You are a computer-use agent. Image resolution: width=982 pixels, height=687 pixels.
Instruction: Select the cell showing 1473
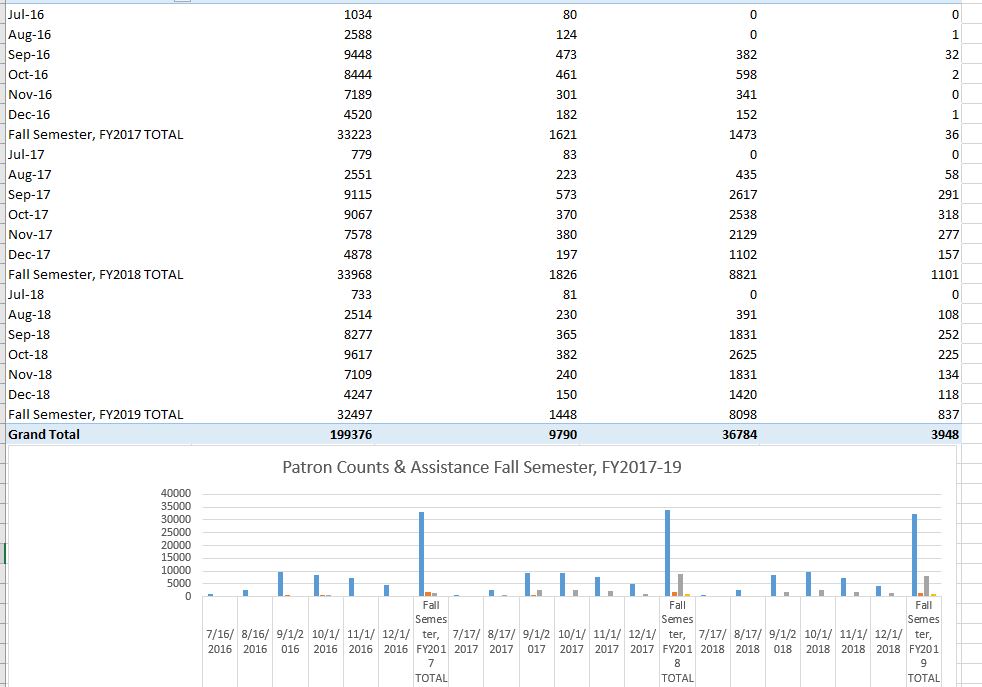click(x=743, y=135)
